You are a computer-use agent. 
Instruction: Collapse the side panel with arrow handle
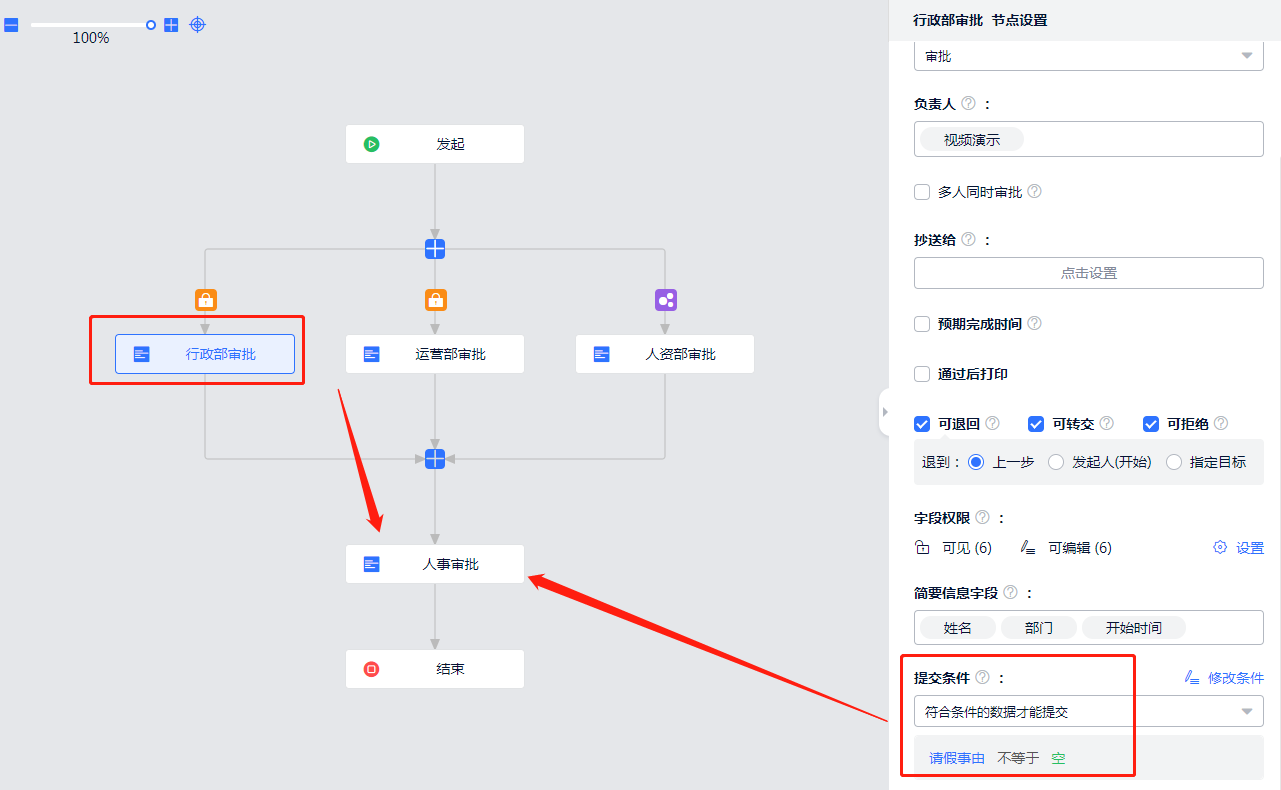click(x=884, y=412)
